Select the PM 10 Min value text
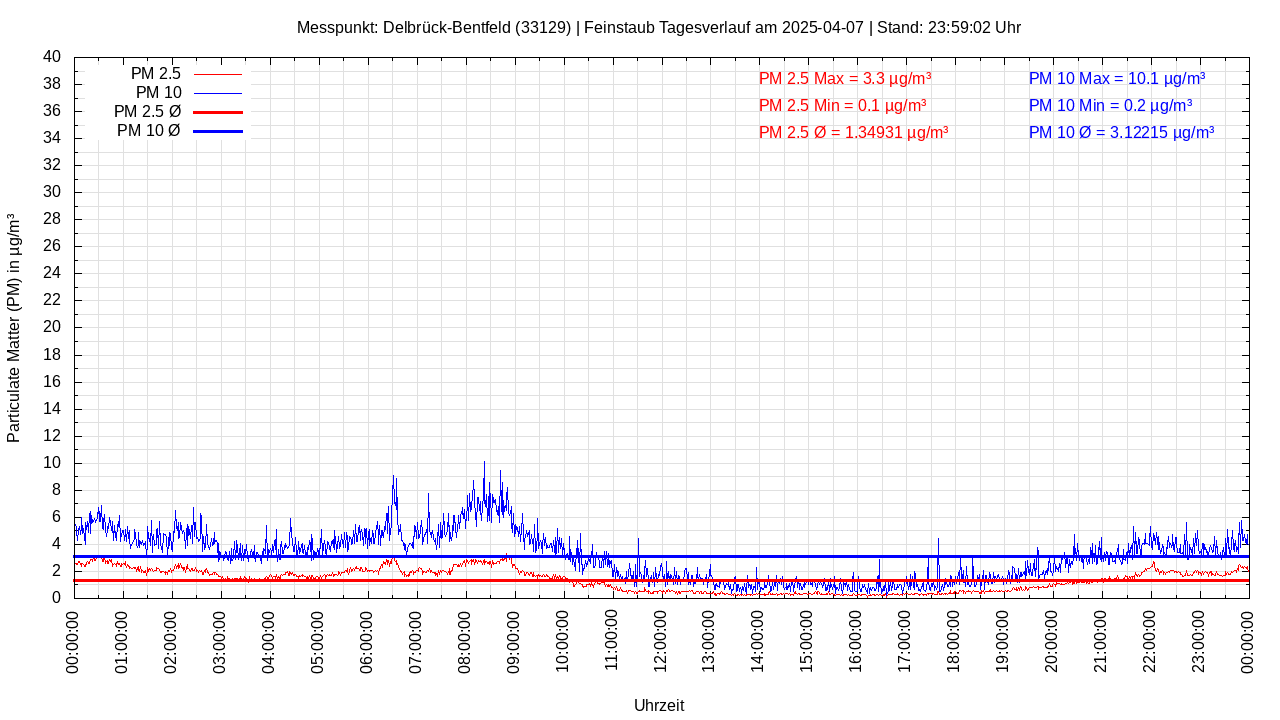 [1110, 105]
